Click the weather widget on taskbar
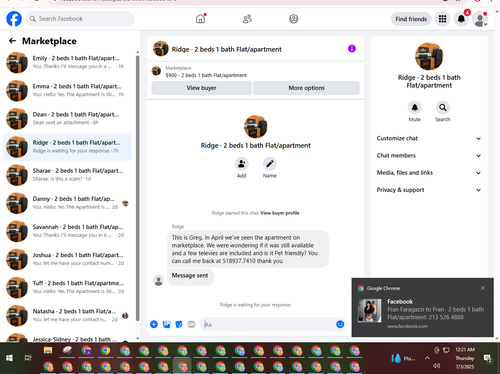This screenshot has width=500, height=374. [403, 358]
